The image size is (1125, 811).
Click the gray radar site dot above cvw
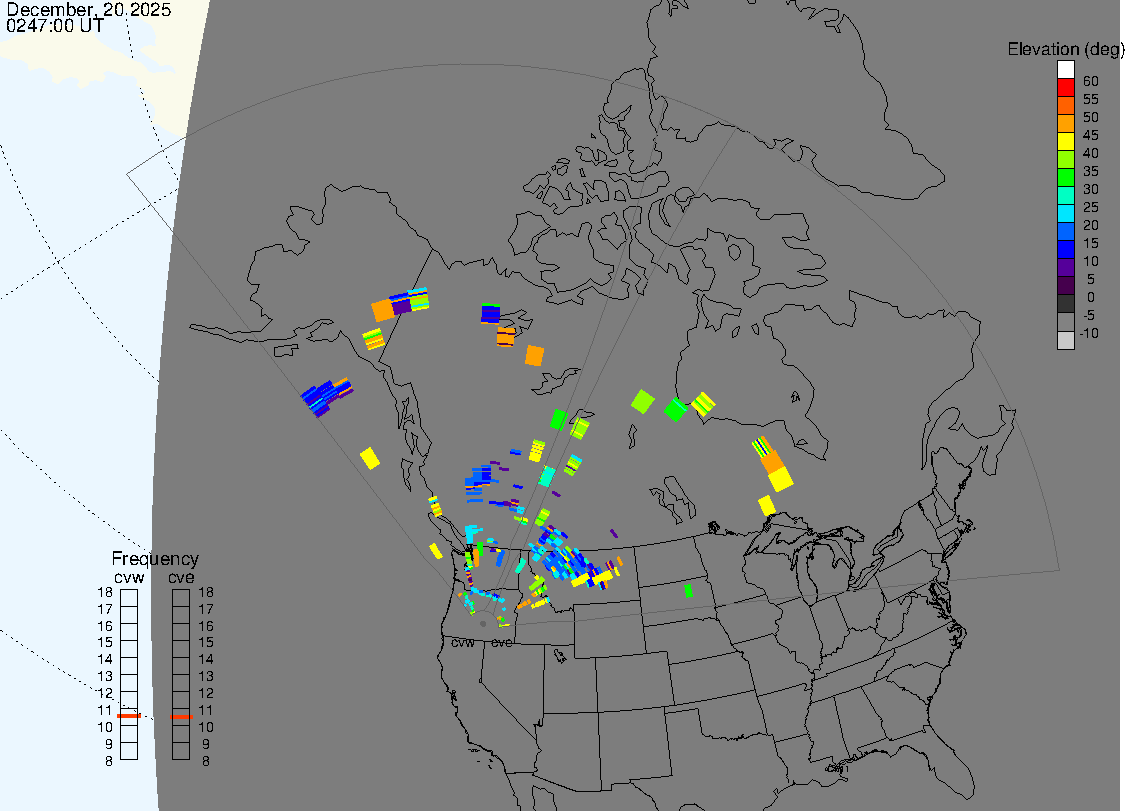(483, 624)
